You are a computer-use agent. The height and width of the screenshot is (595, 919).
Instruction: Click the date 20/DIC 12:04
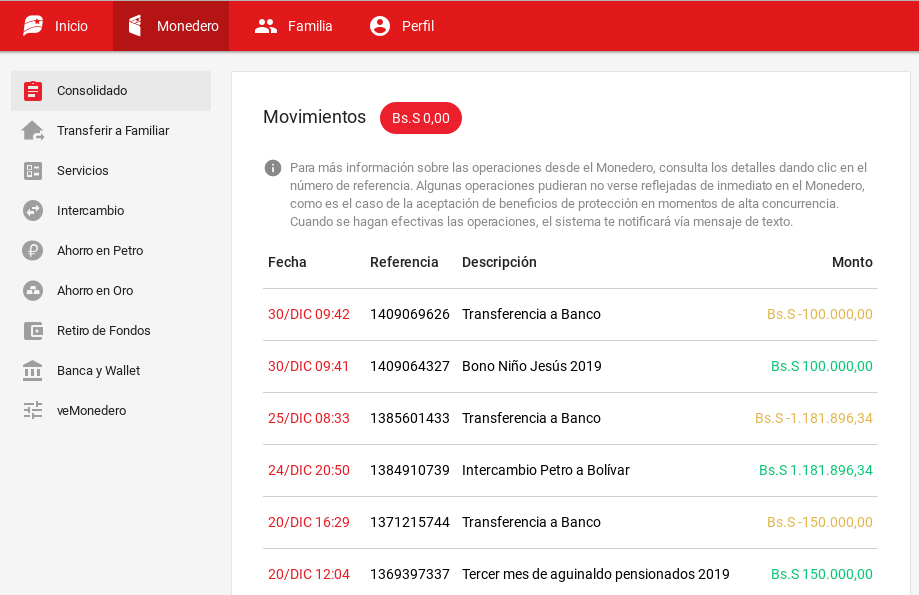[309, 574]
